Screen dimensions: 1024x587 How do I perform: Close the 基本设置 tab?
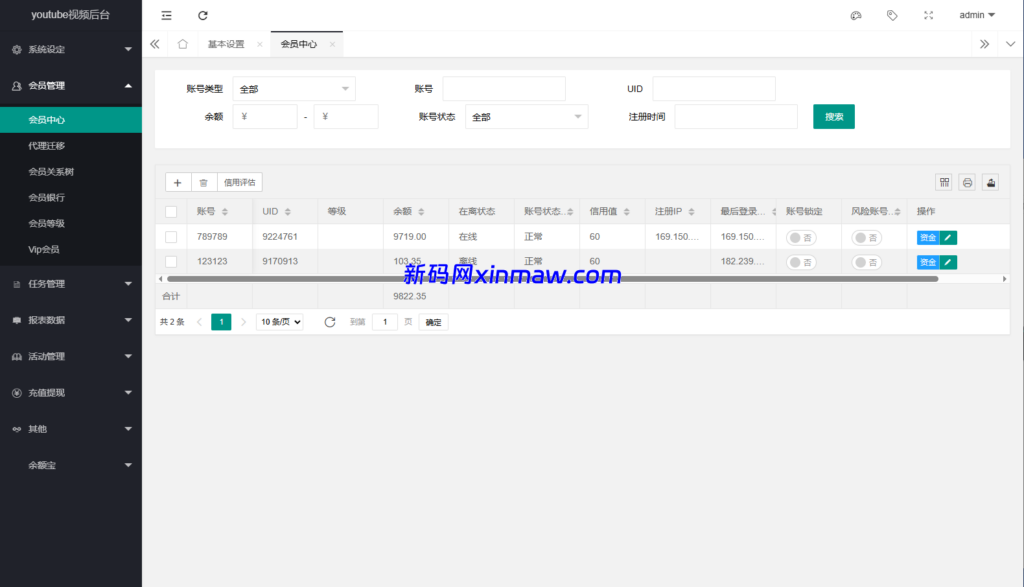tap(260, 44)
